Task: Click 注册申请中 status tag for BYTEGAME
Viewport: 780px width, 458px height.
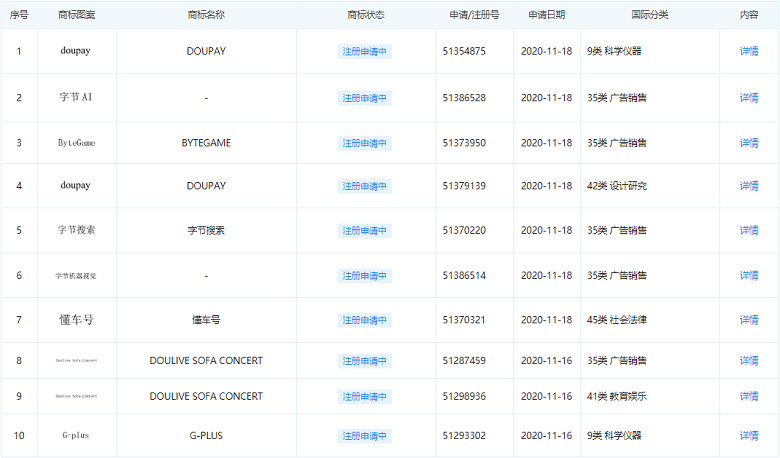Action: coord(365,144)
